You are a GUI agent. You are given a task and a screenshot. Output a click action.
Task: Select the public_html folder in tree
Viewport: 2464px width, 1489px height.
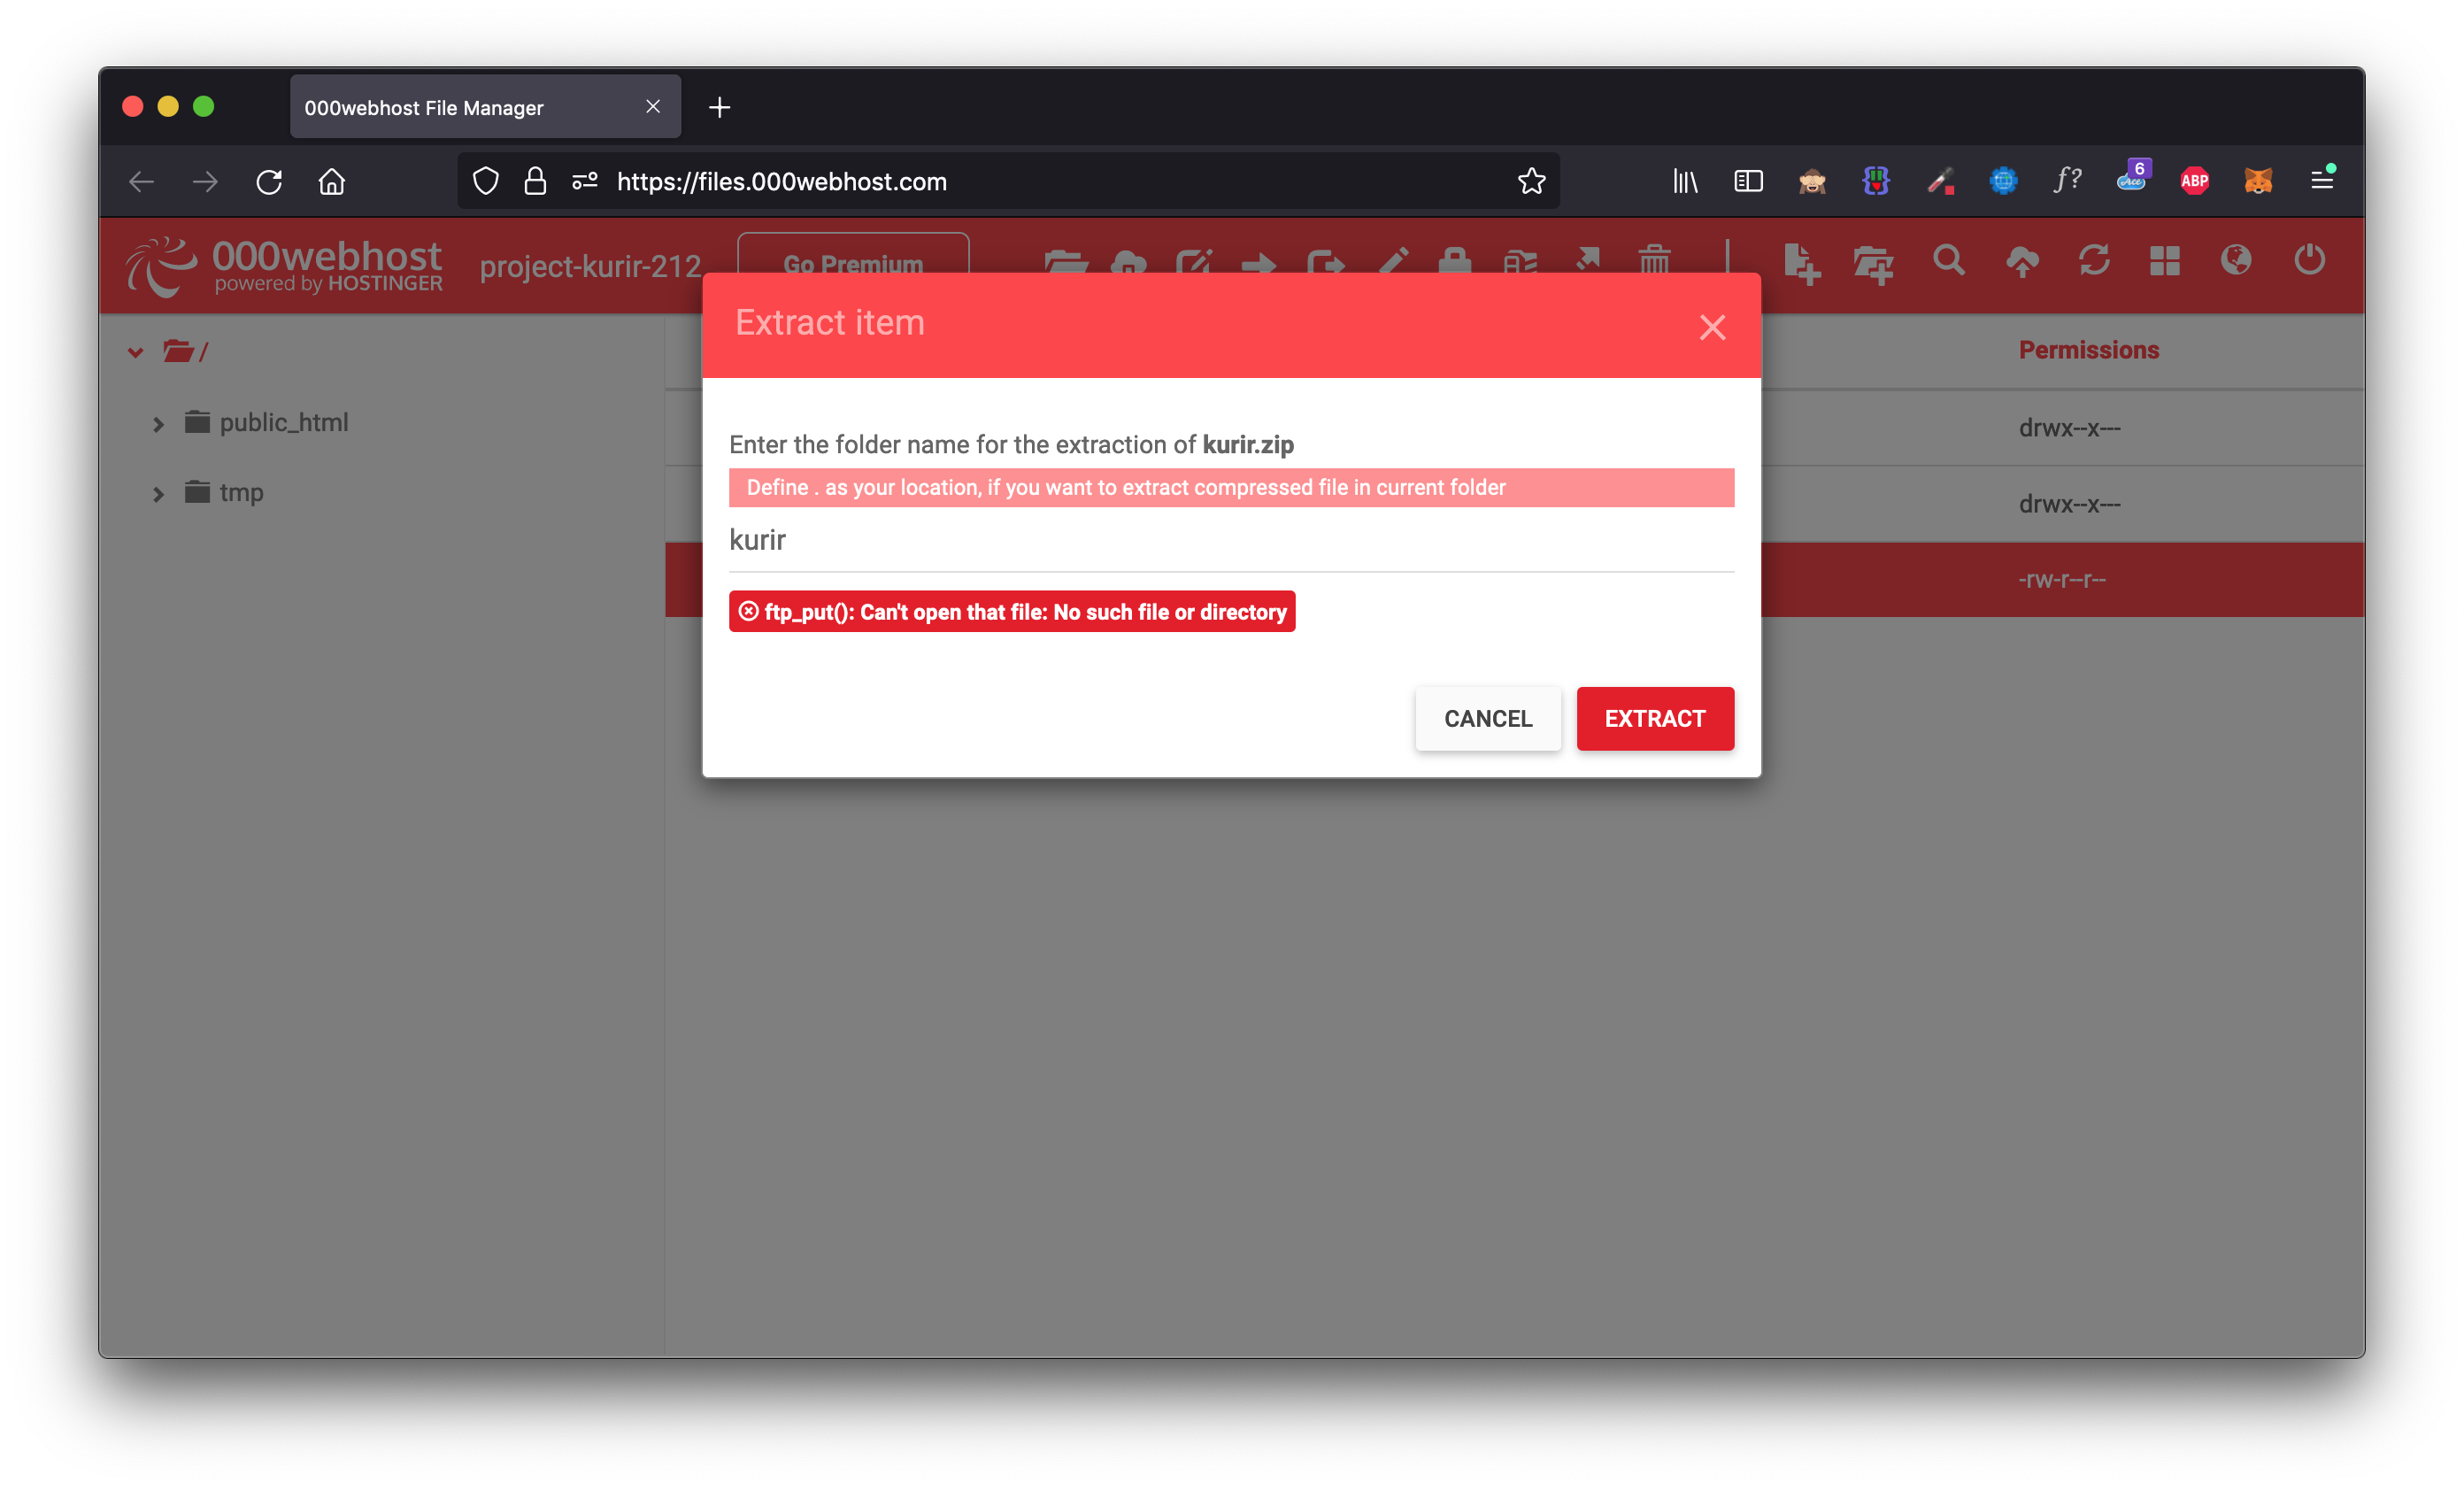[x=283, y=423]
